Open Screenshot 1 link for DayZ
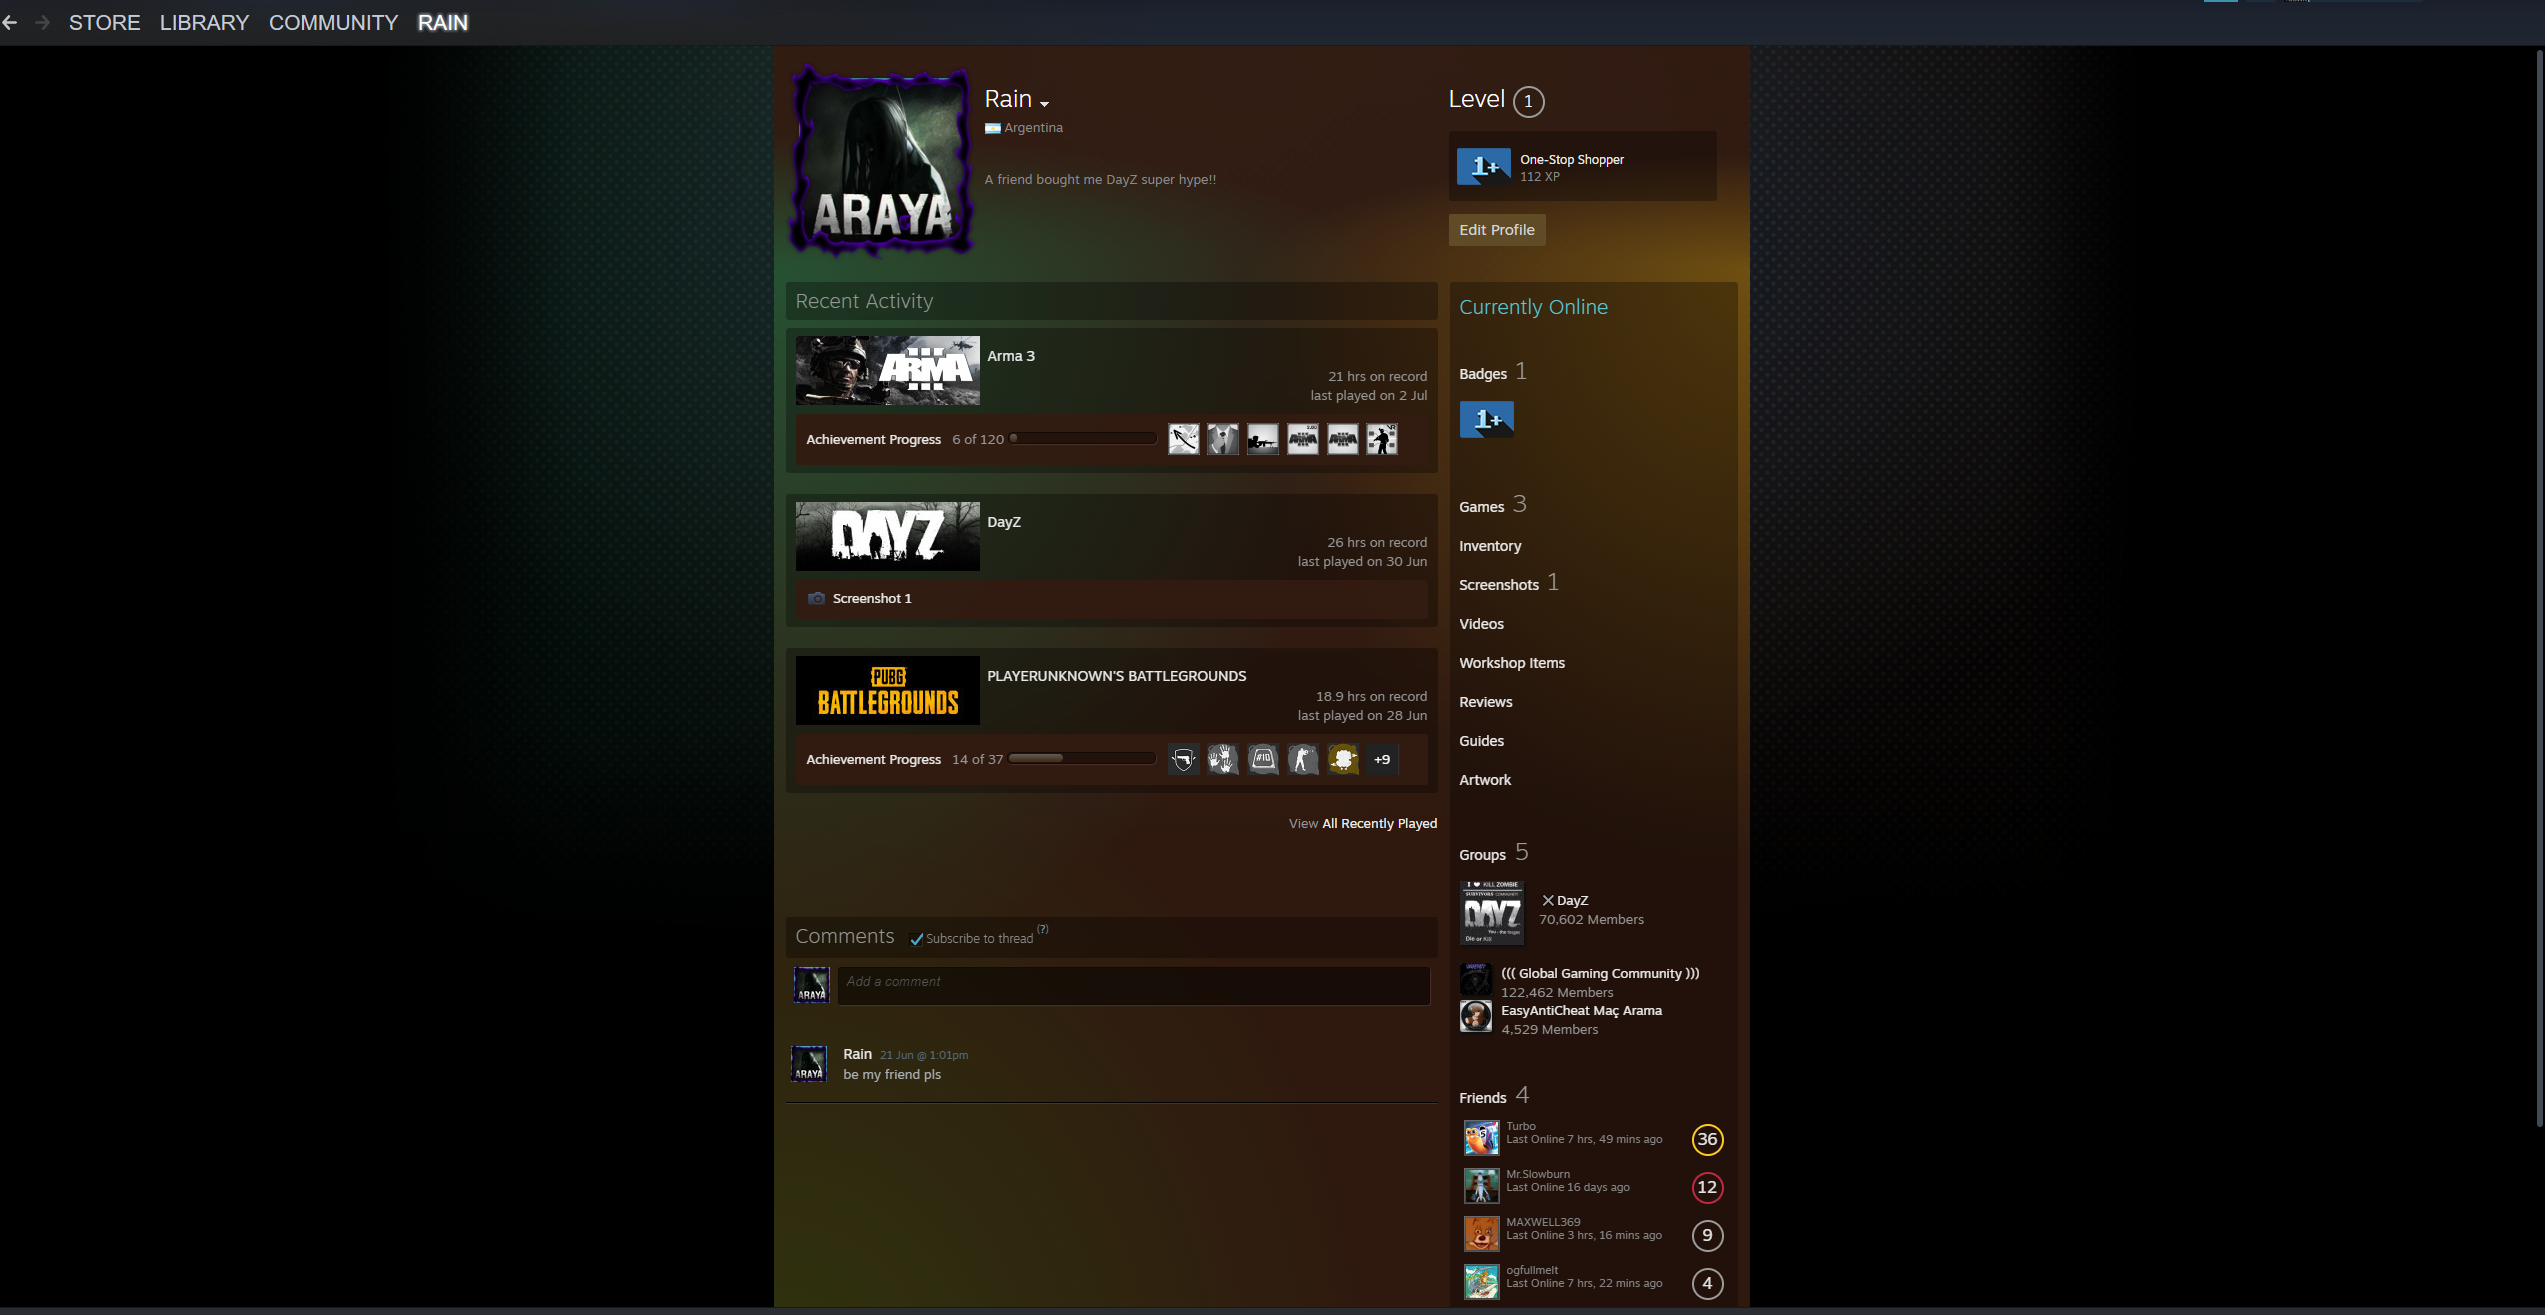 [x=871, y=598]
